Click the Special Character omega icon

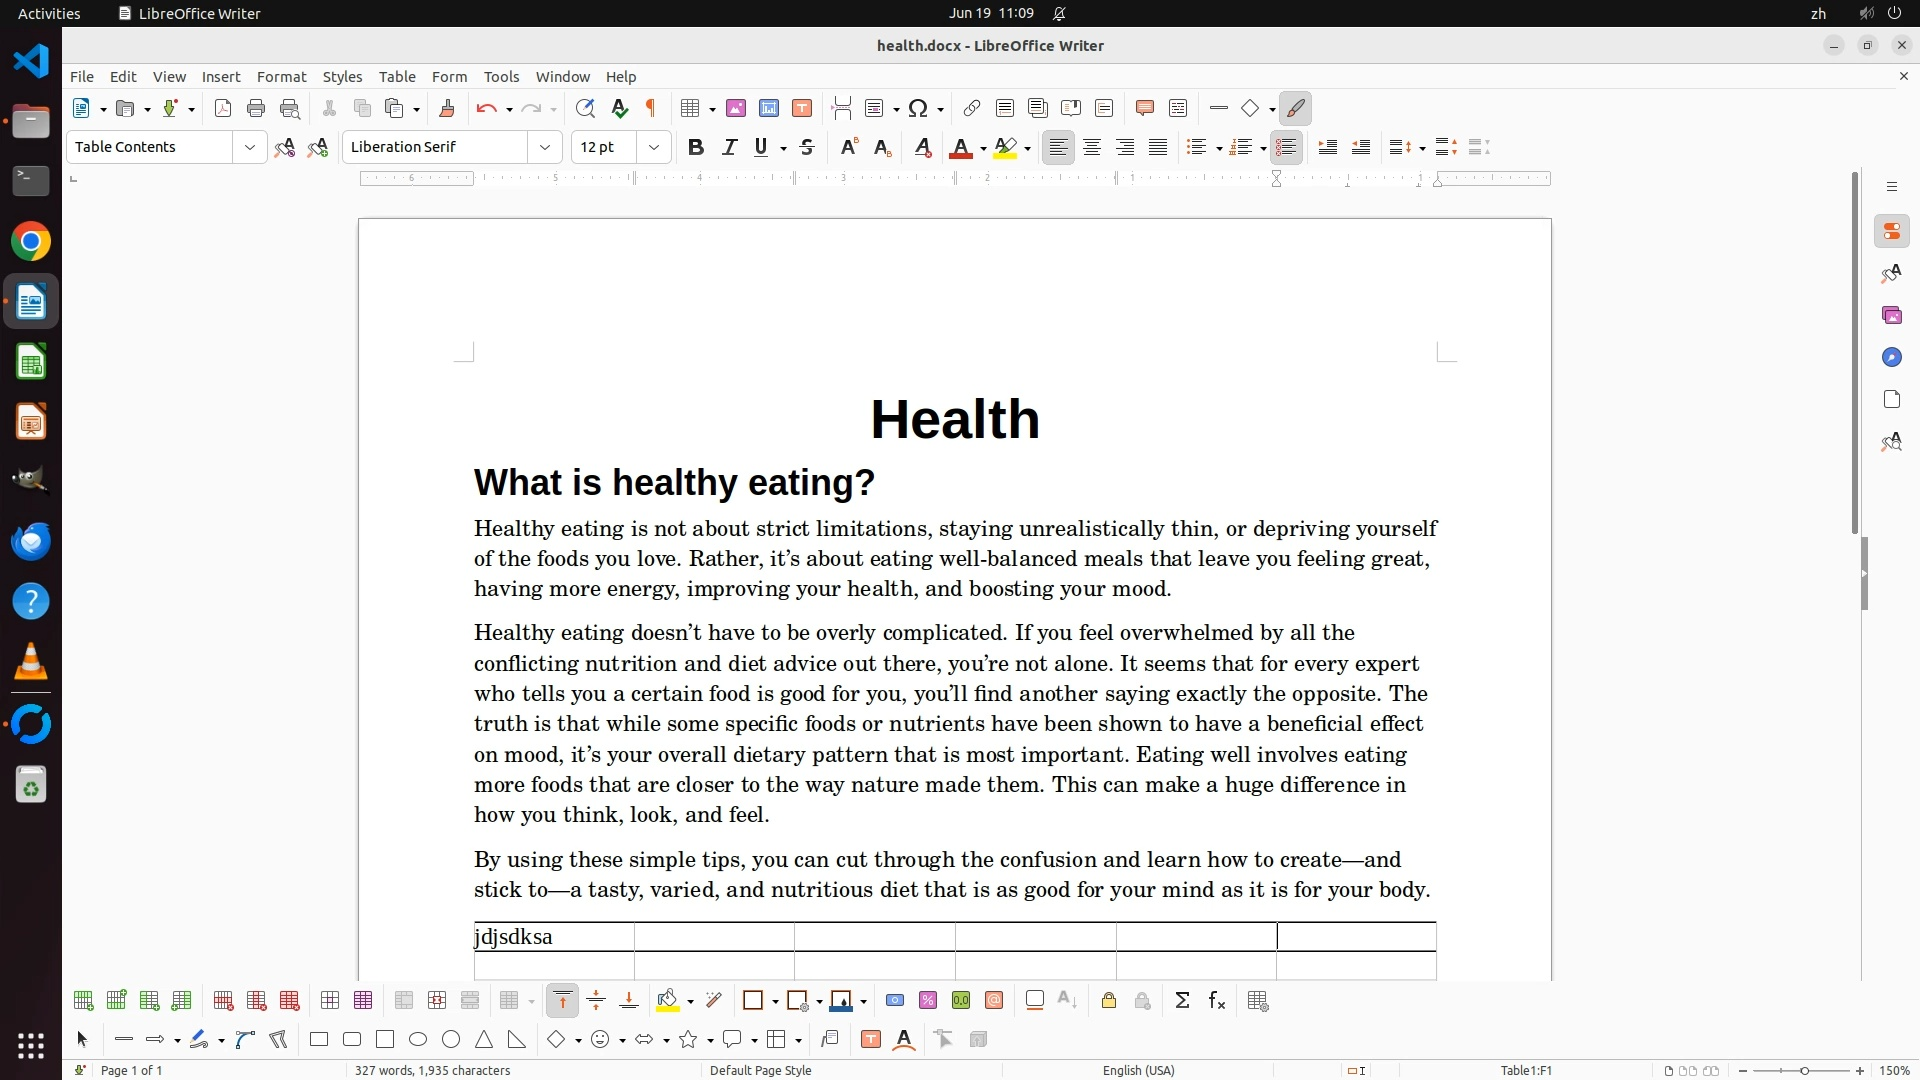pos(918,109)
